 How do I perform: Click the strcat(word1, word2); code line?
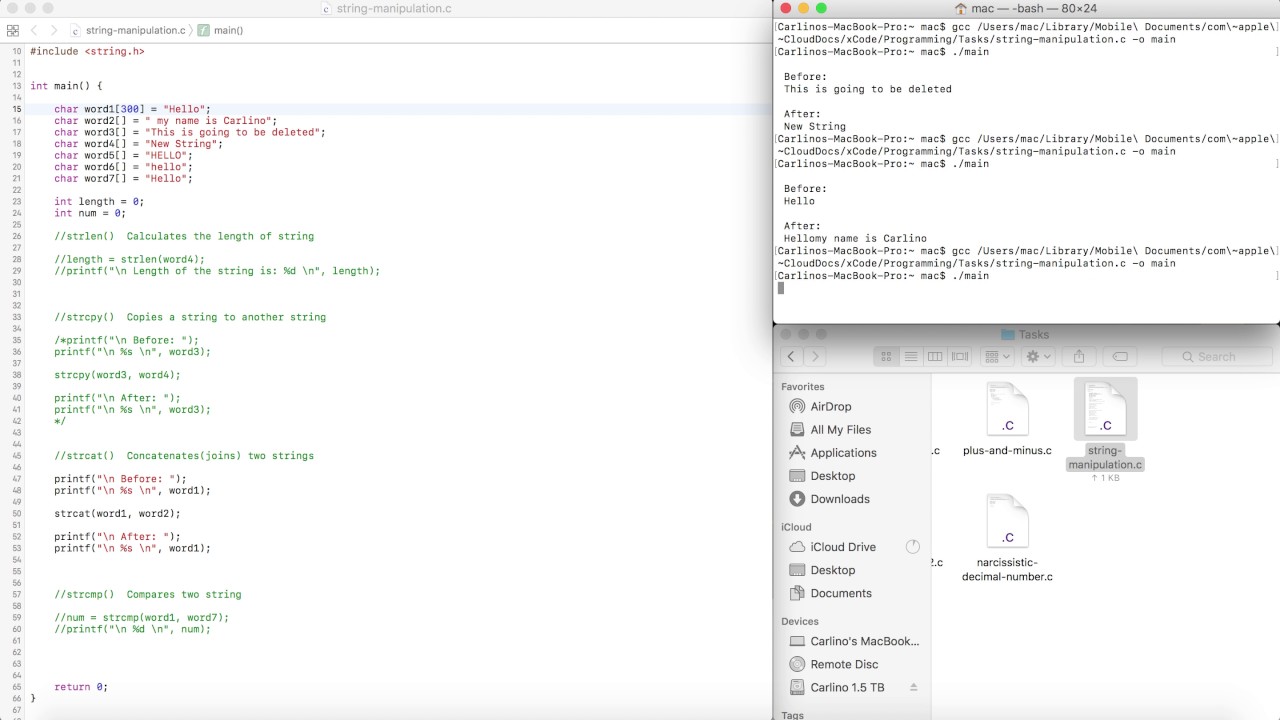pyautogui.click(x=117, y=513)
